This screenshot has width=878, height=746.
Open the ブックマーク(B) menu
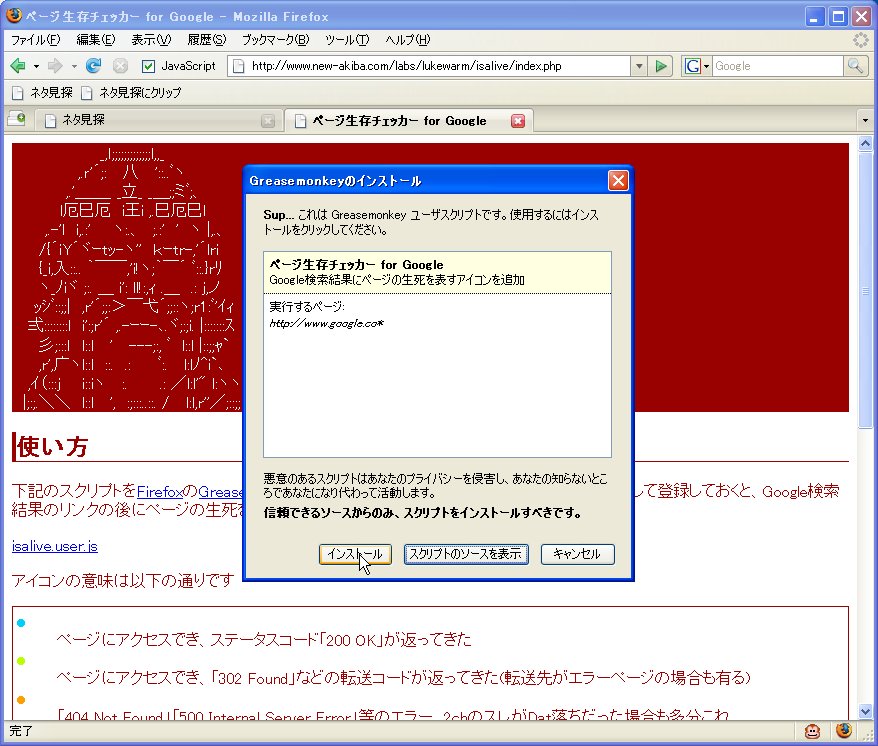275,40
